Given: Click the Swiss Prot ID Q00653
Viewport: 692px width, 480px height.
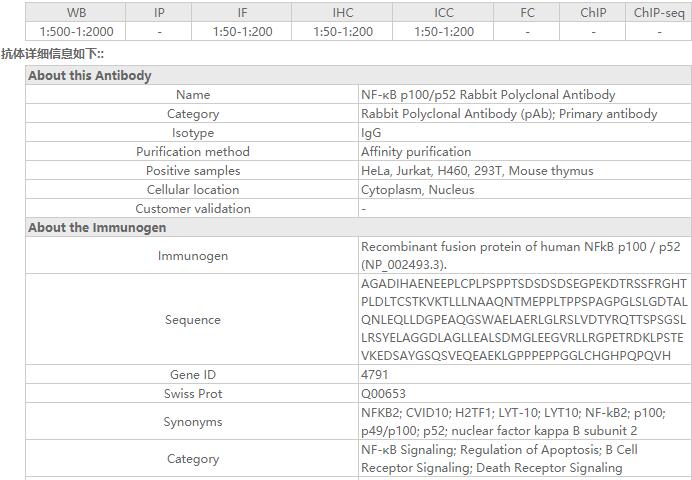Looking at the screenshot, I should click(x=383, y=394).
